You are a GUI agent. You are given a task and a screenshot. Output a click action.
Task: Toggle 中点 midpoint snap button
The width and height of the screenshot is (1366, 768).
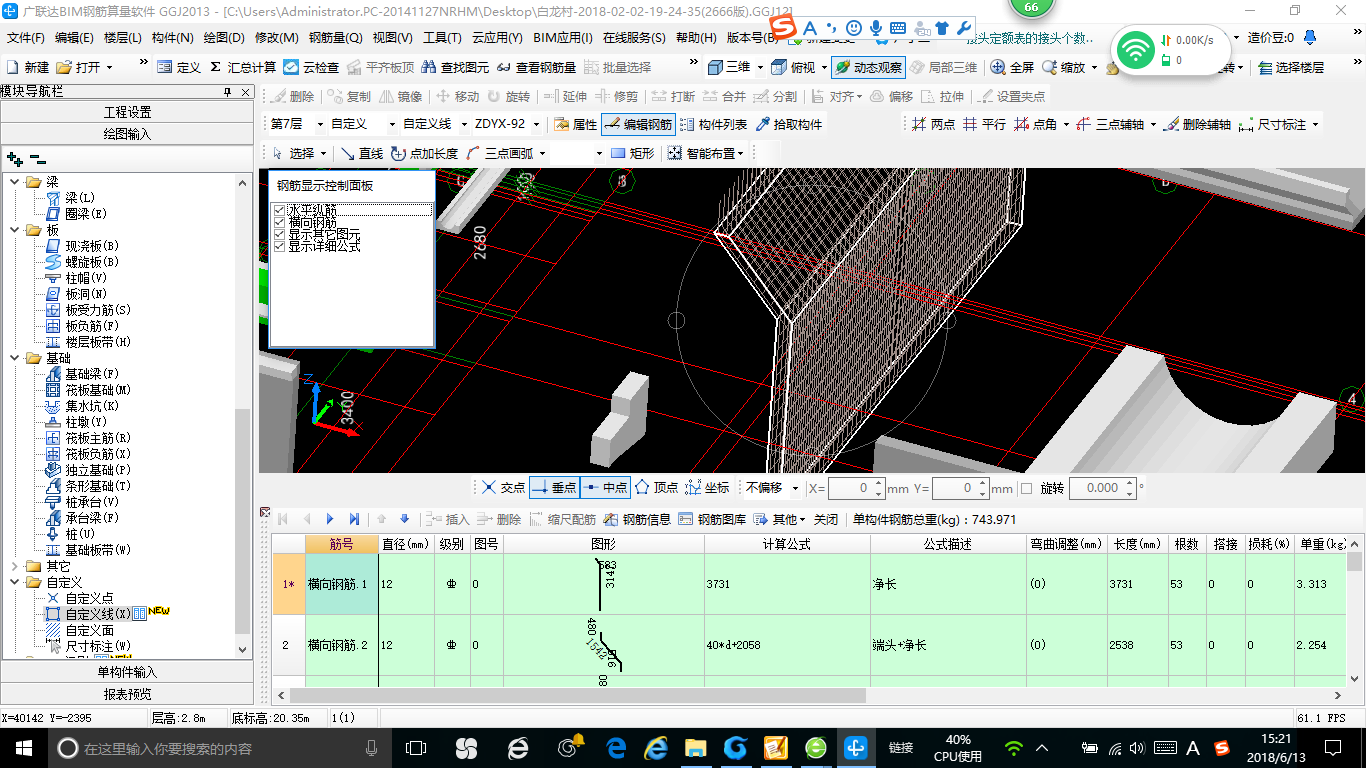[x=605, y=488]
